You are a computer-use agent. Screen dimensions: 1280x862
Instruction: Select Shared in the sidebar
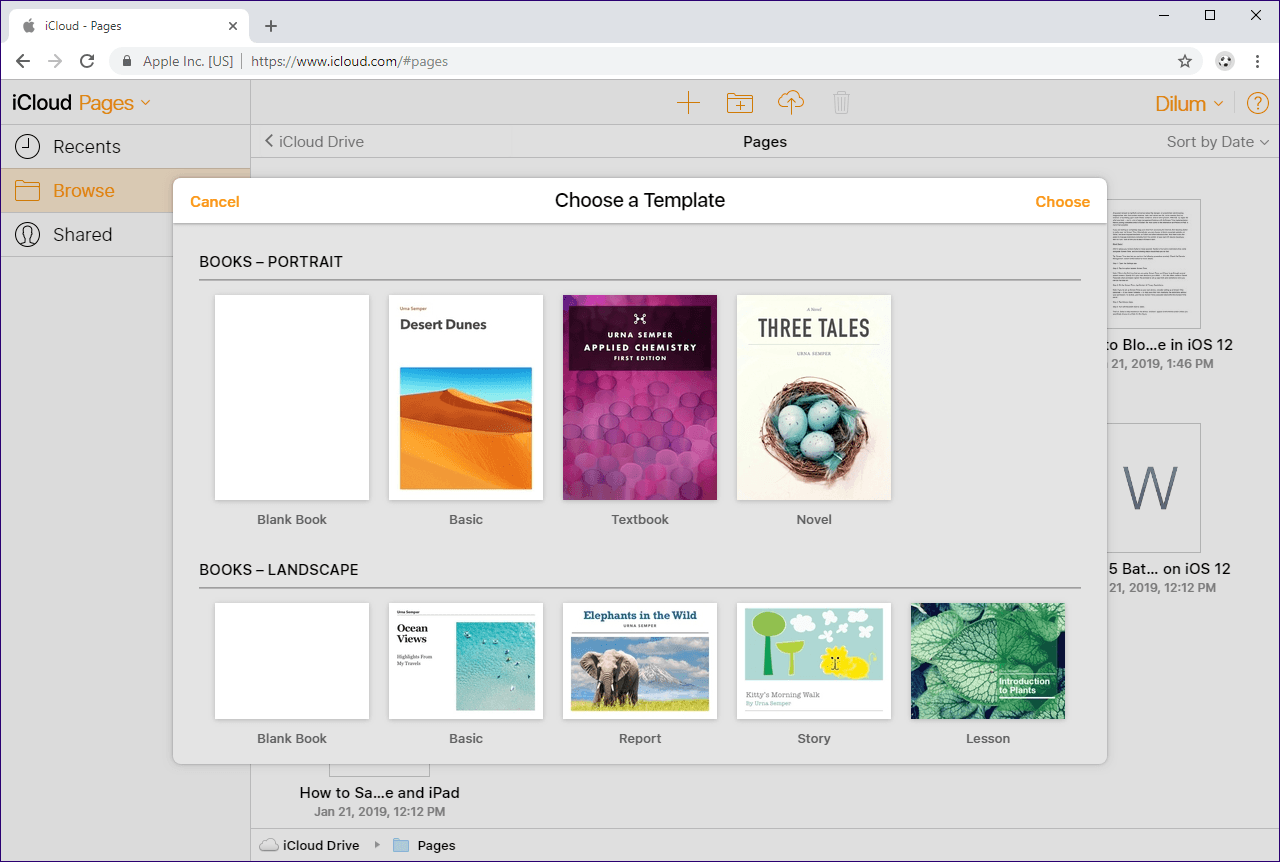(125, 235)
